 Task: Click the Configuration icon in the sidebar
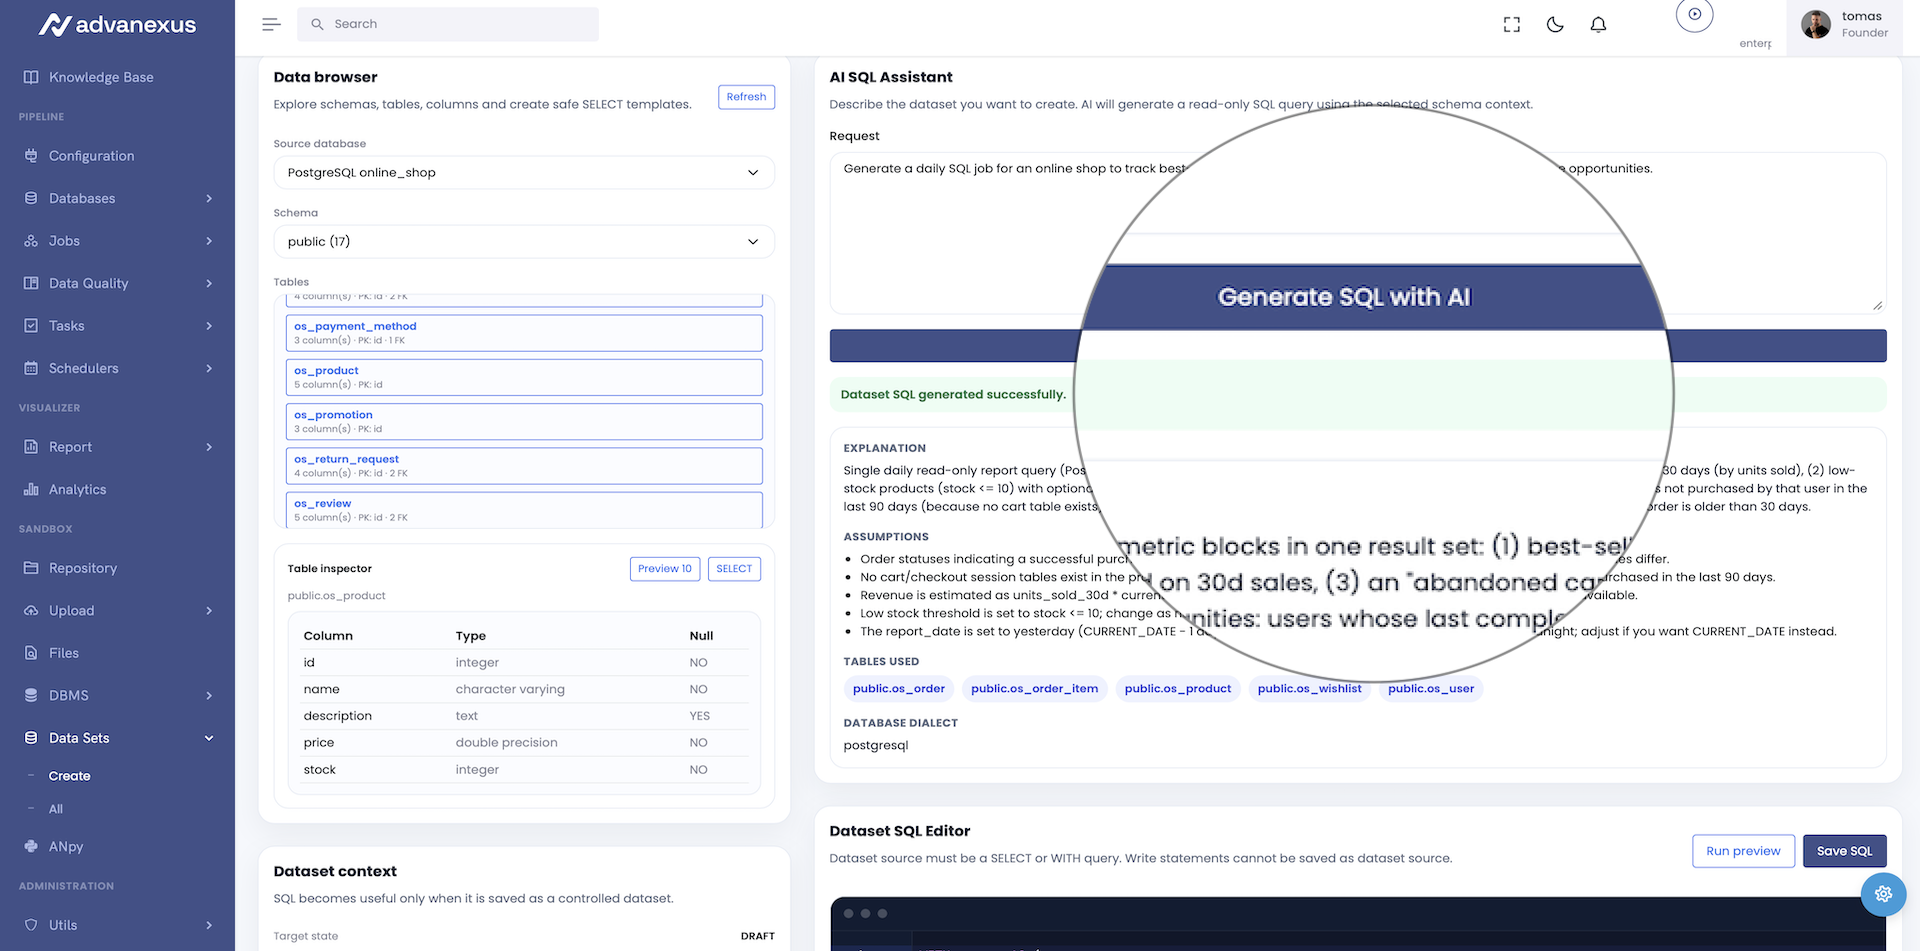click(x=31, y=156)
